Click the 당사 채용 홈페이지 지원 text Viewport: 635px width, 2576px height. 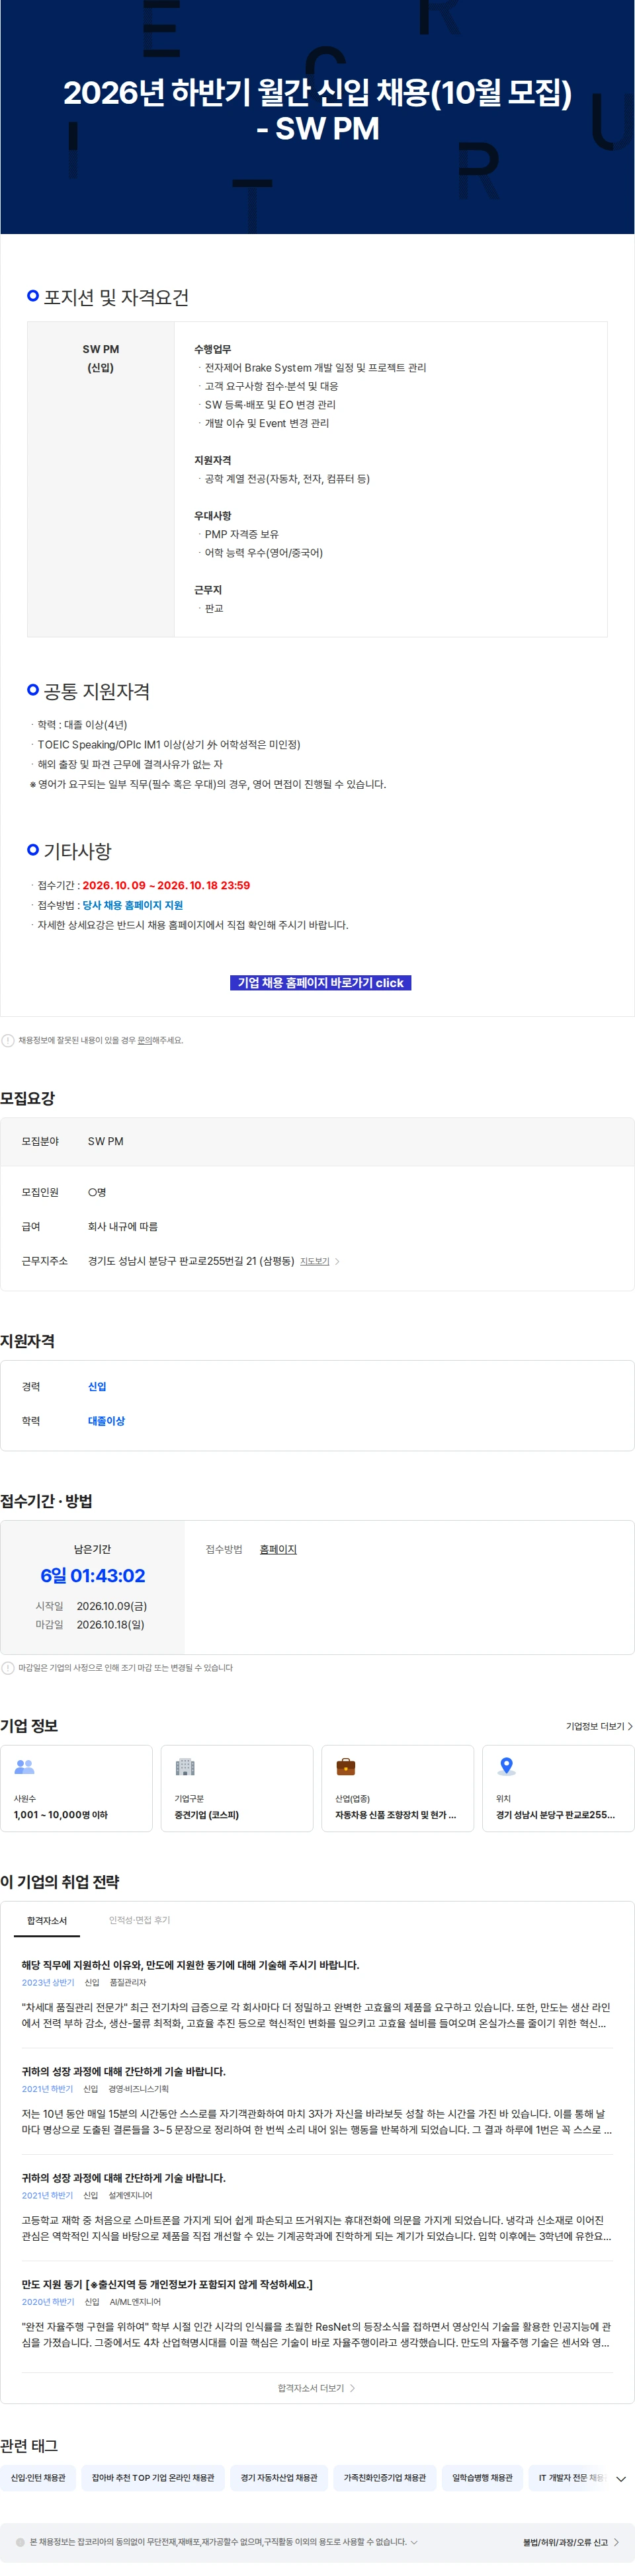click(x=132, y=905)
